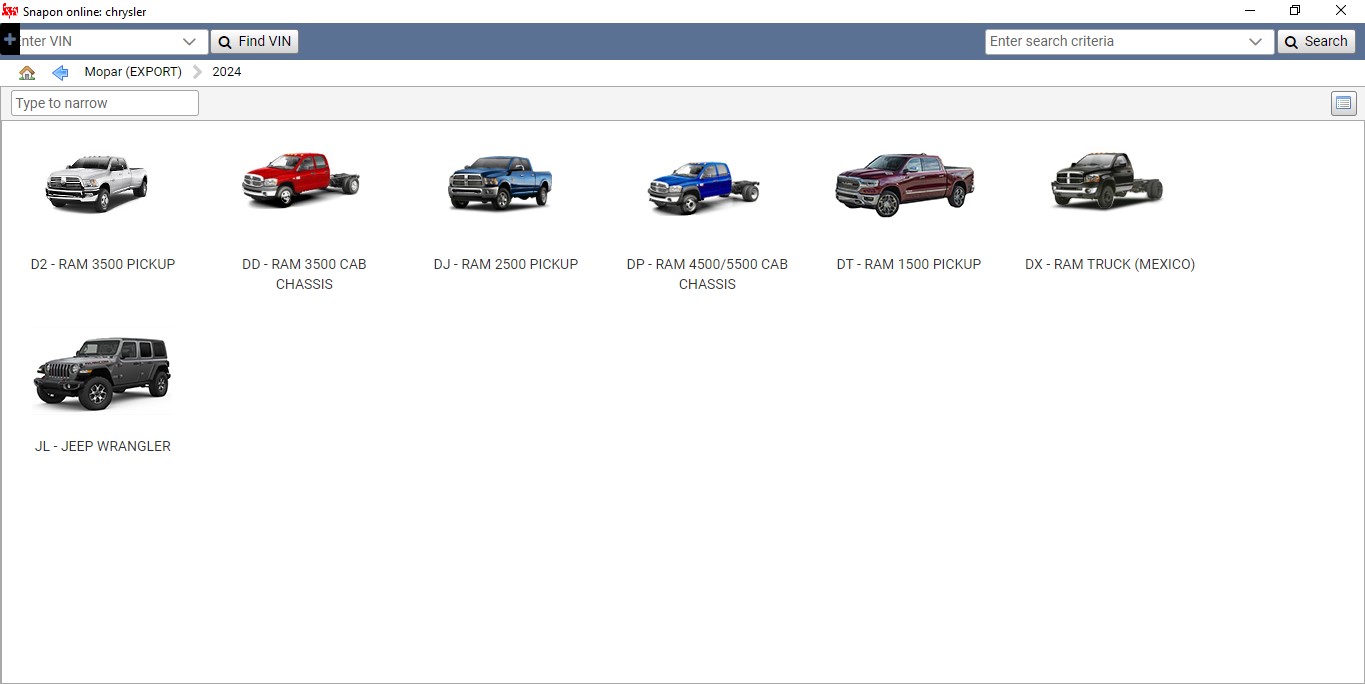Image resolution: width=1365 pixels, height=684 pixels.
Task: Choose the blue DP RAM 4500/5500 truck image
Action: coord(704,187)
